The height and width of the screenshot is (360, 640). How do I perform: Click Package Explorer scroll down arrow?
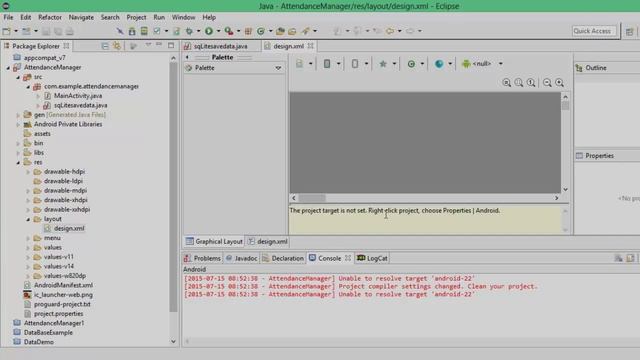(x=173, y=342)
